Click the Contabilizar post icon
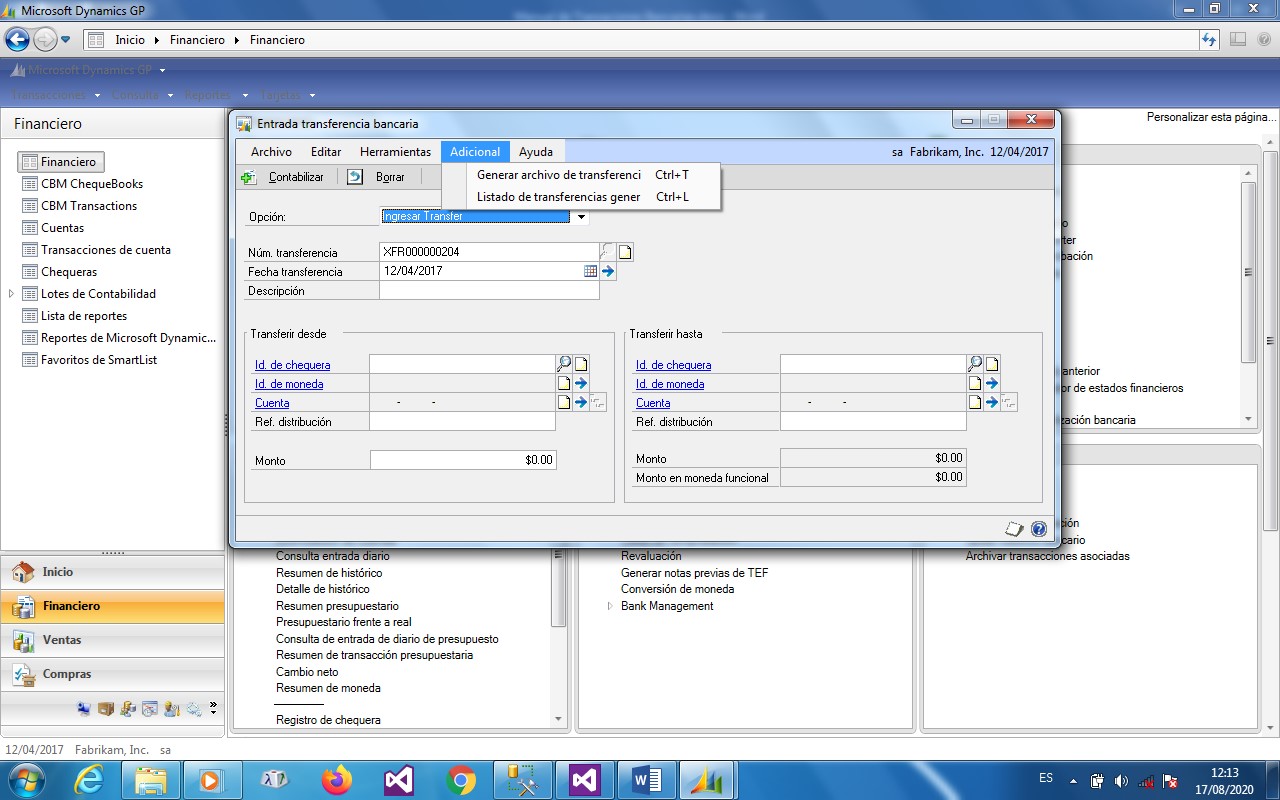Viewport: 1280px width, 800px height. point(249,177)
